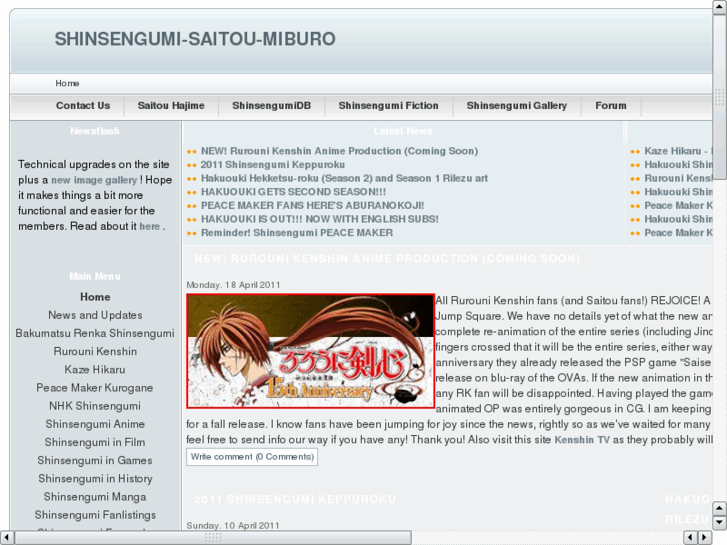Click the vertical scrollbar up arrow
Screen dimensions: 727x545
point(720,7)
